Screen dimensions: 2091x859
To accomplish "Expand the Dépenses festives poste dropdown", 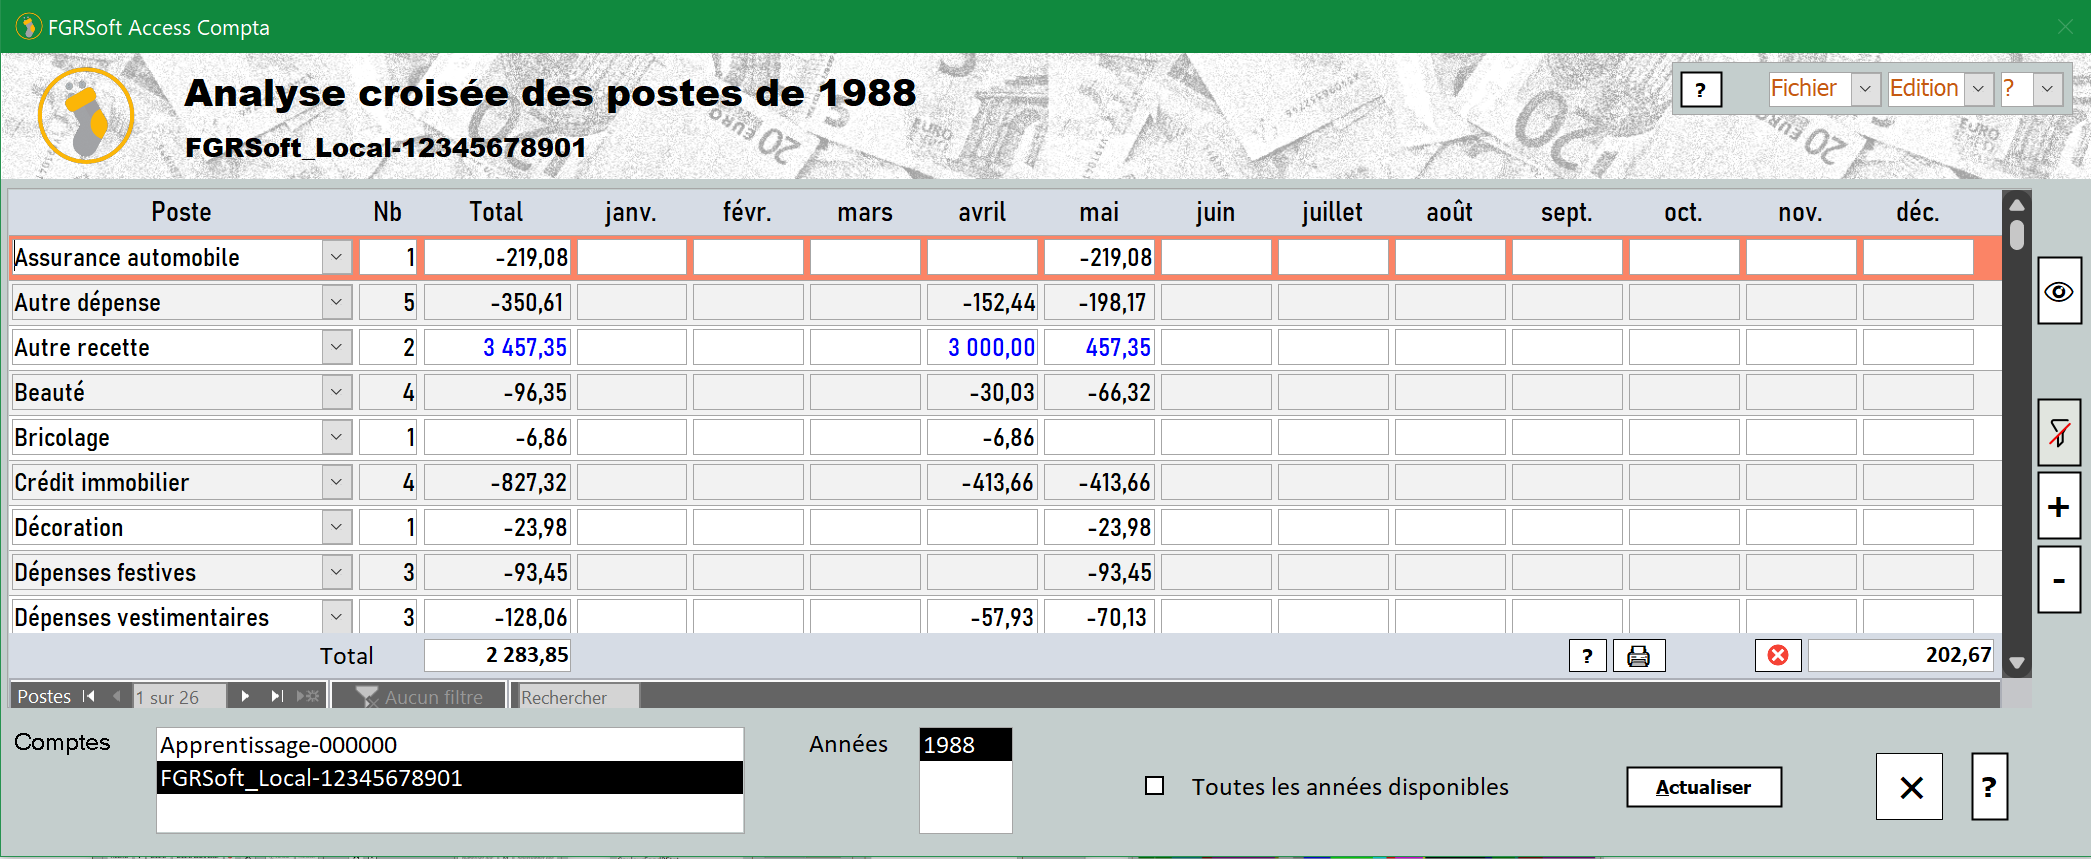I will 337,572.
